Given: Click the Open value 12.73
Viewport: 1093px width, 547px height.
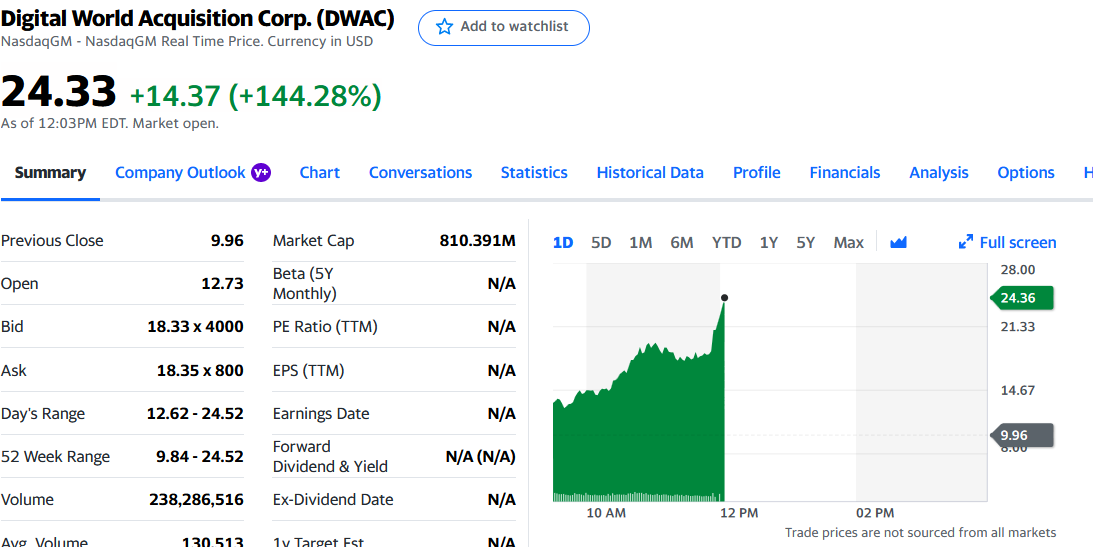Looking at the screenshot, I should [222, 284].
